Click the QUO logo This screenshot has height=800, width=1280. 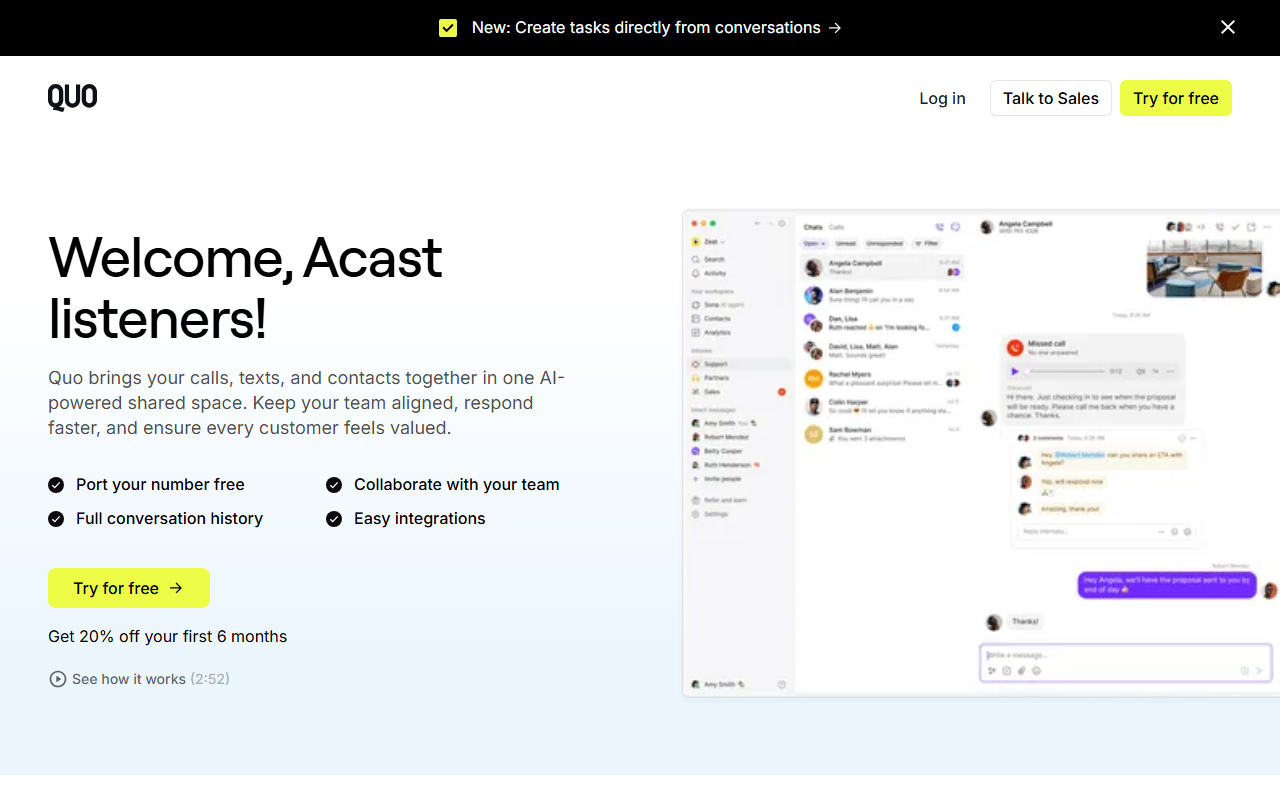point(73,97)
